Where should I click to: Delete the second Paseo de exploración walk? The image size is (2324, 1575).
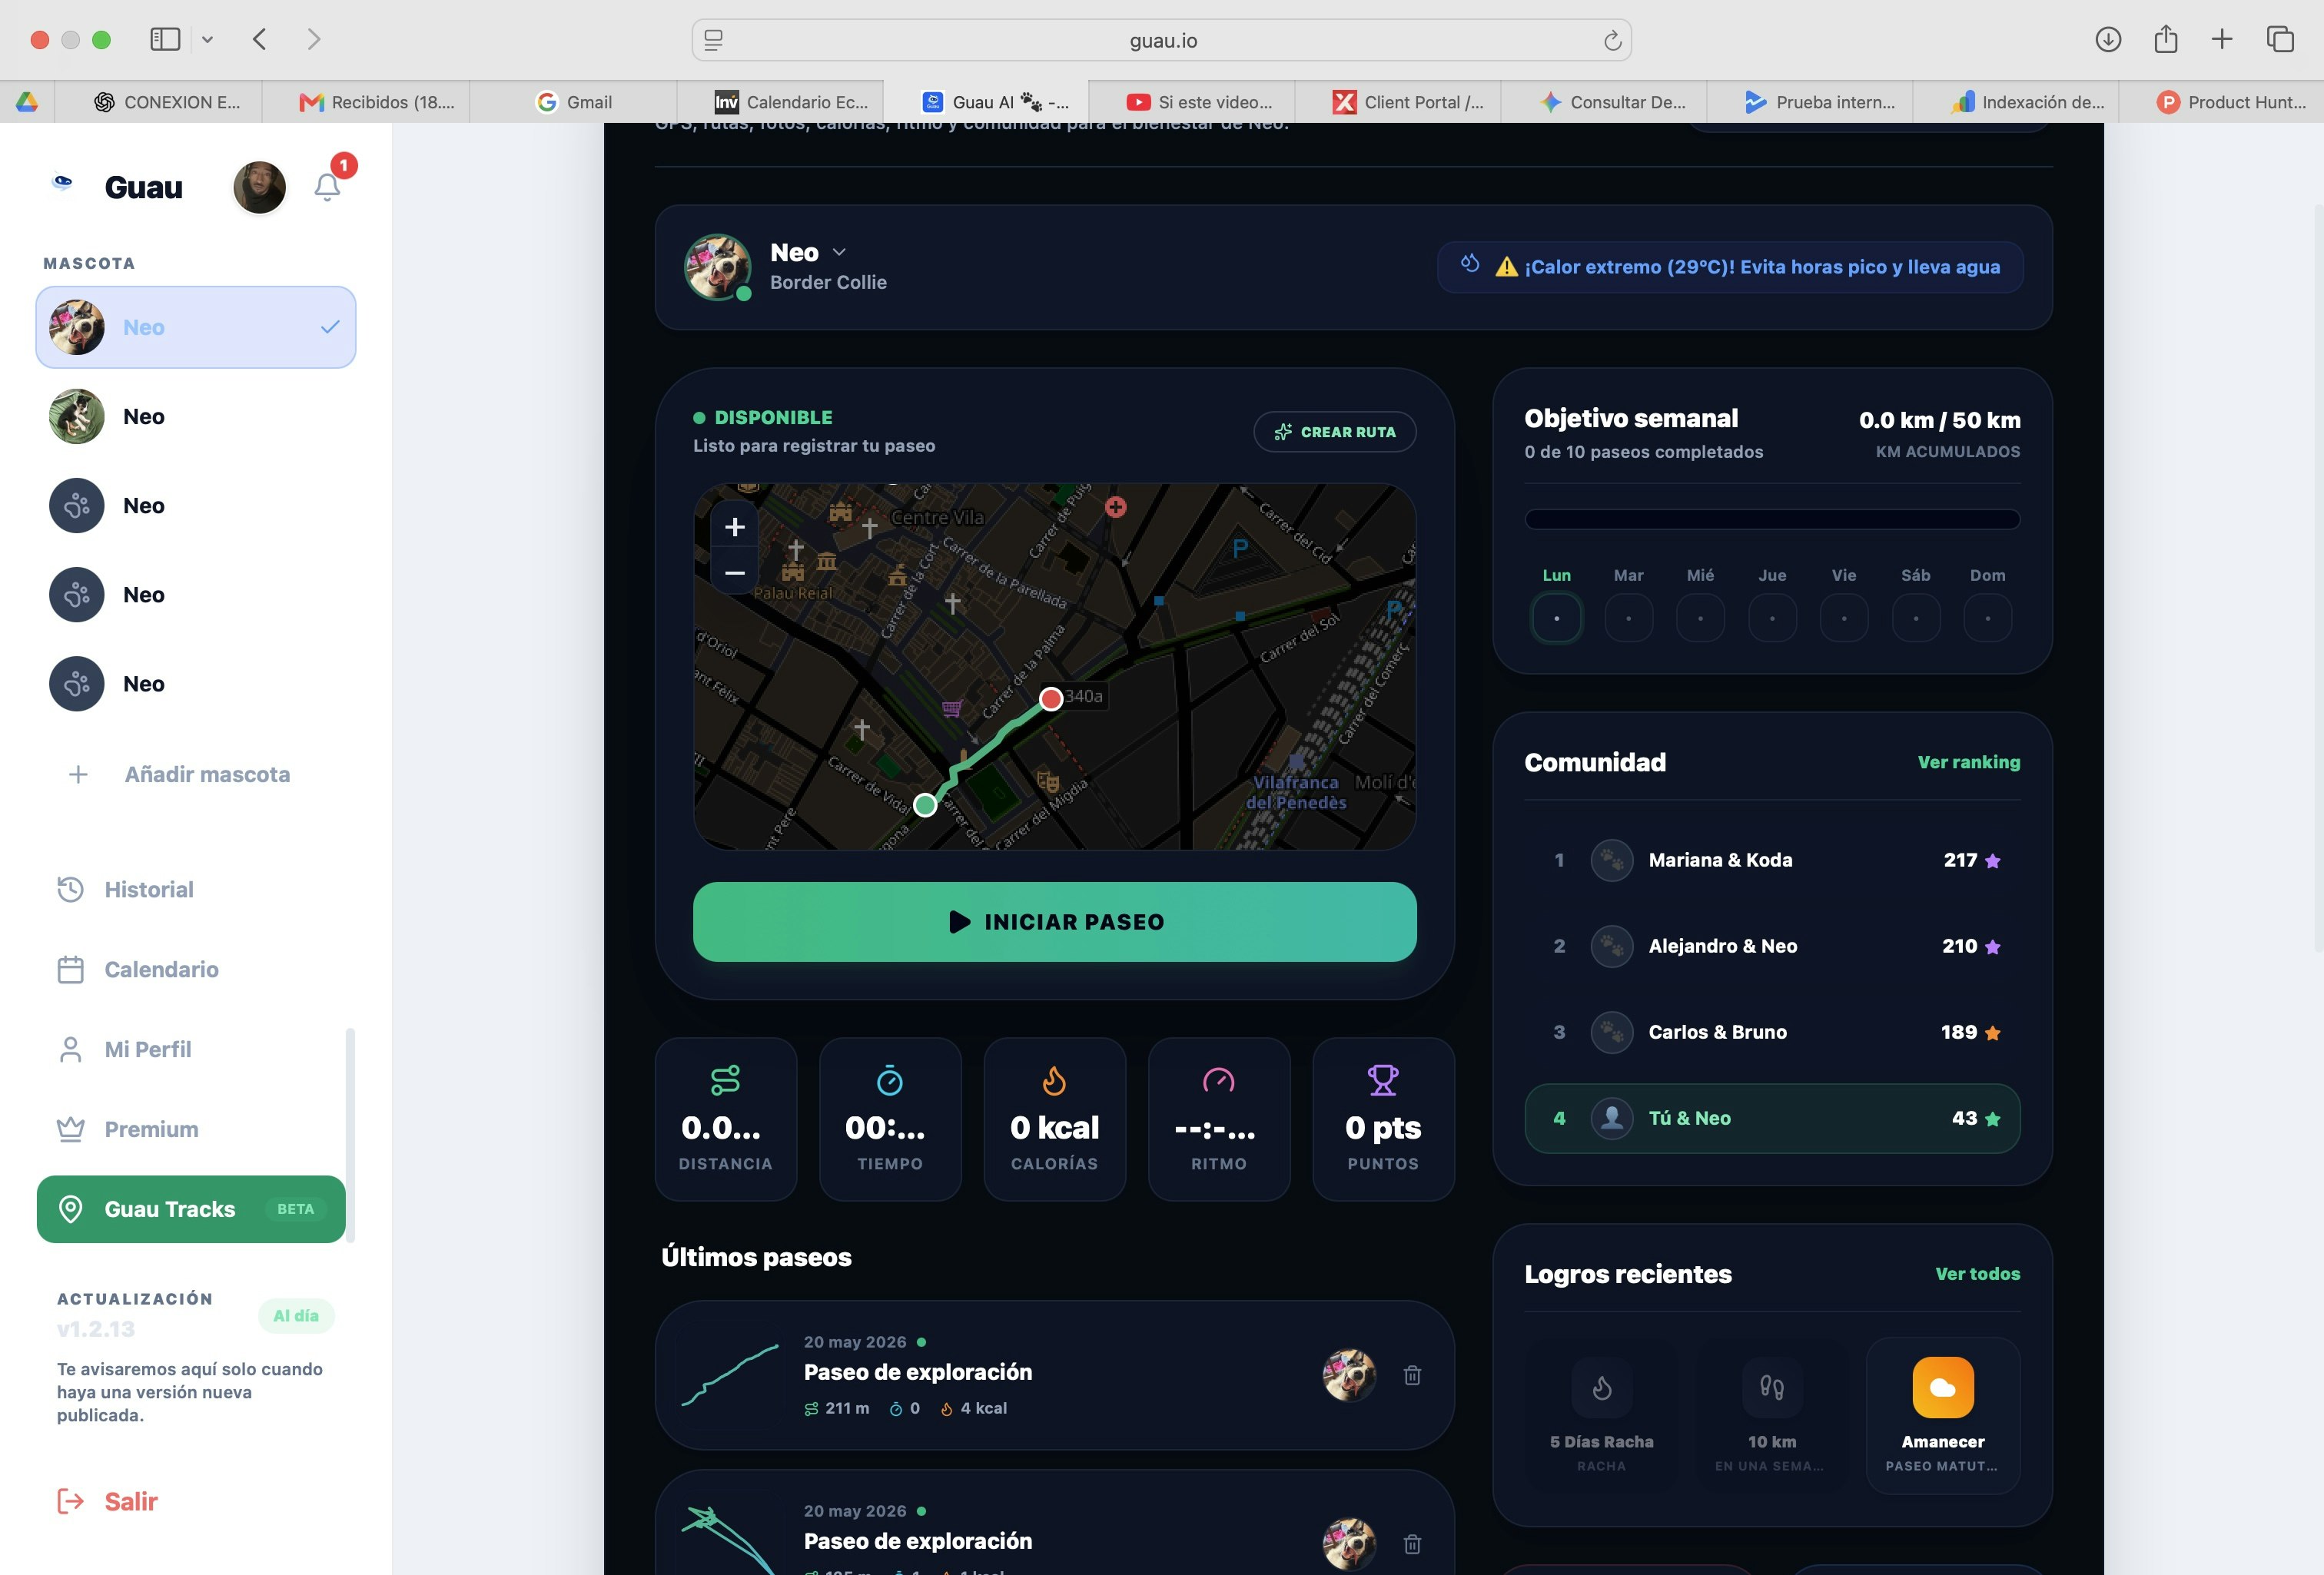click(1412, 1545)
